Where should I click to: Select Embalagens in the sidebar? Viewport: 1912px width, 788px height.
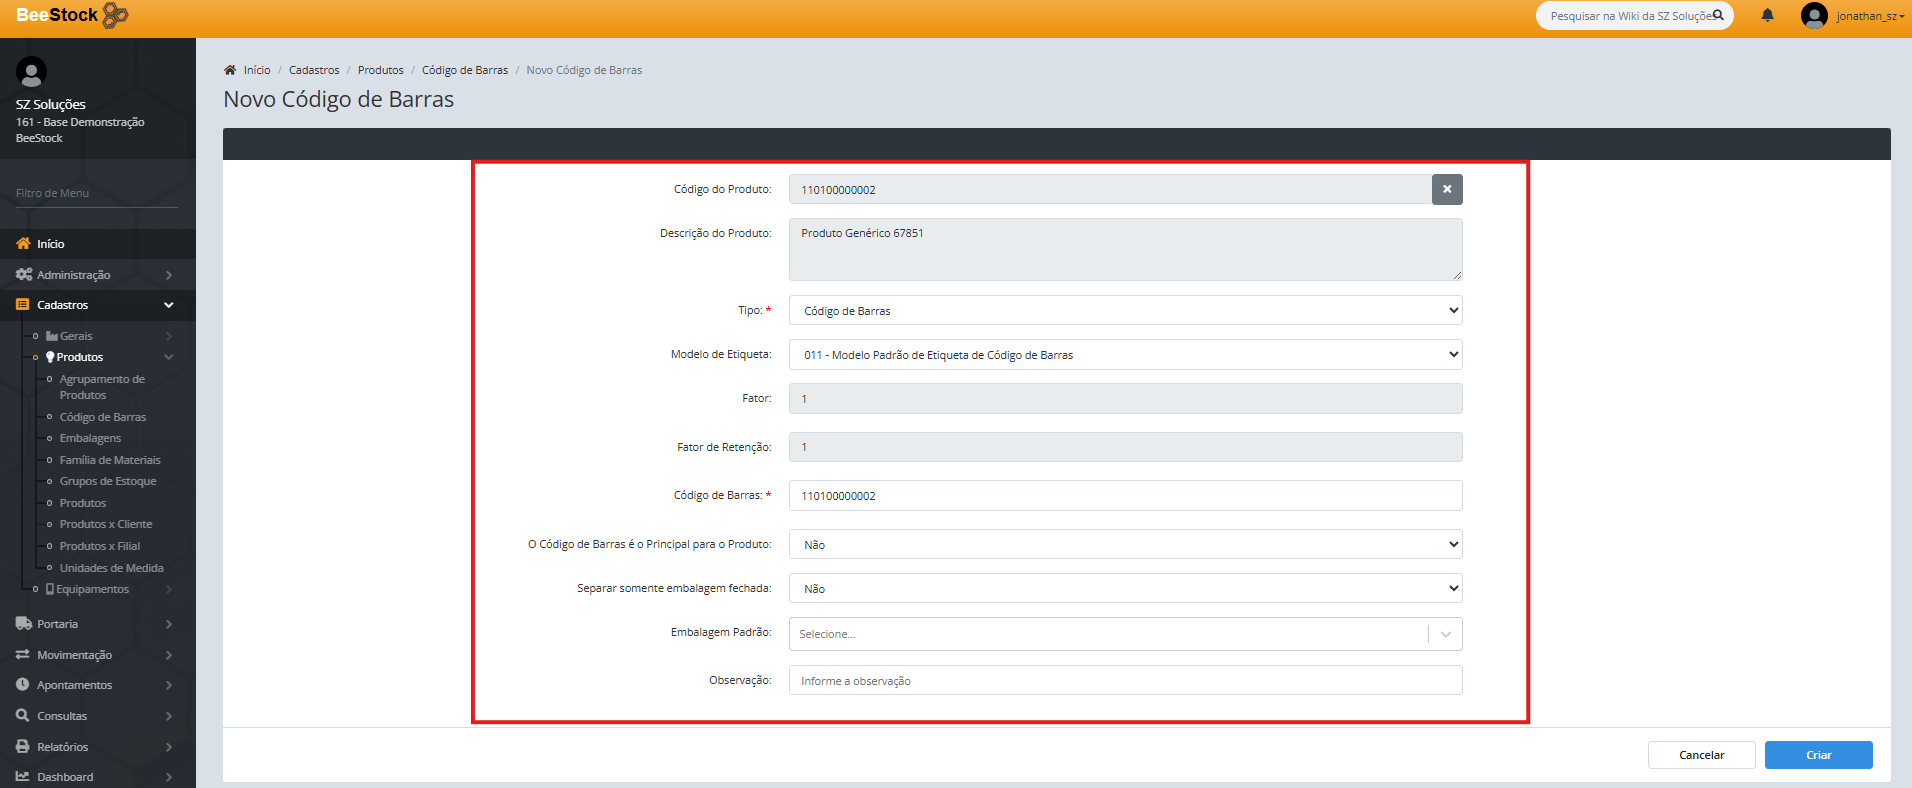click(x=90, y=438)
